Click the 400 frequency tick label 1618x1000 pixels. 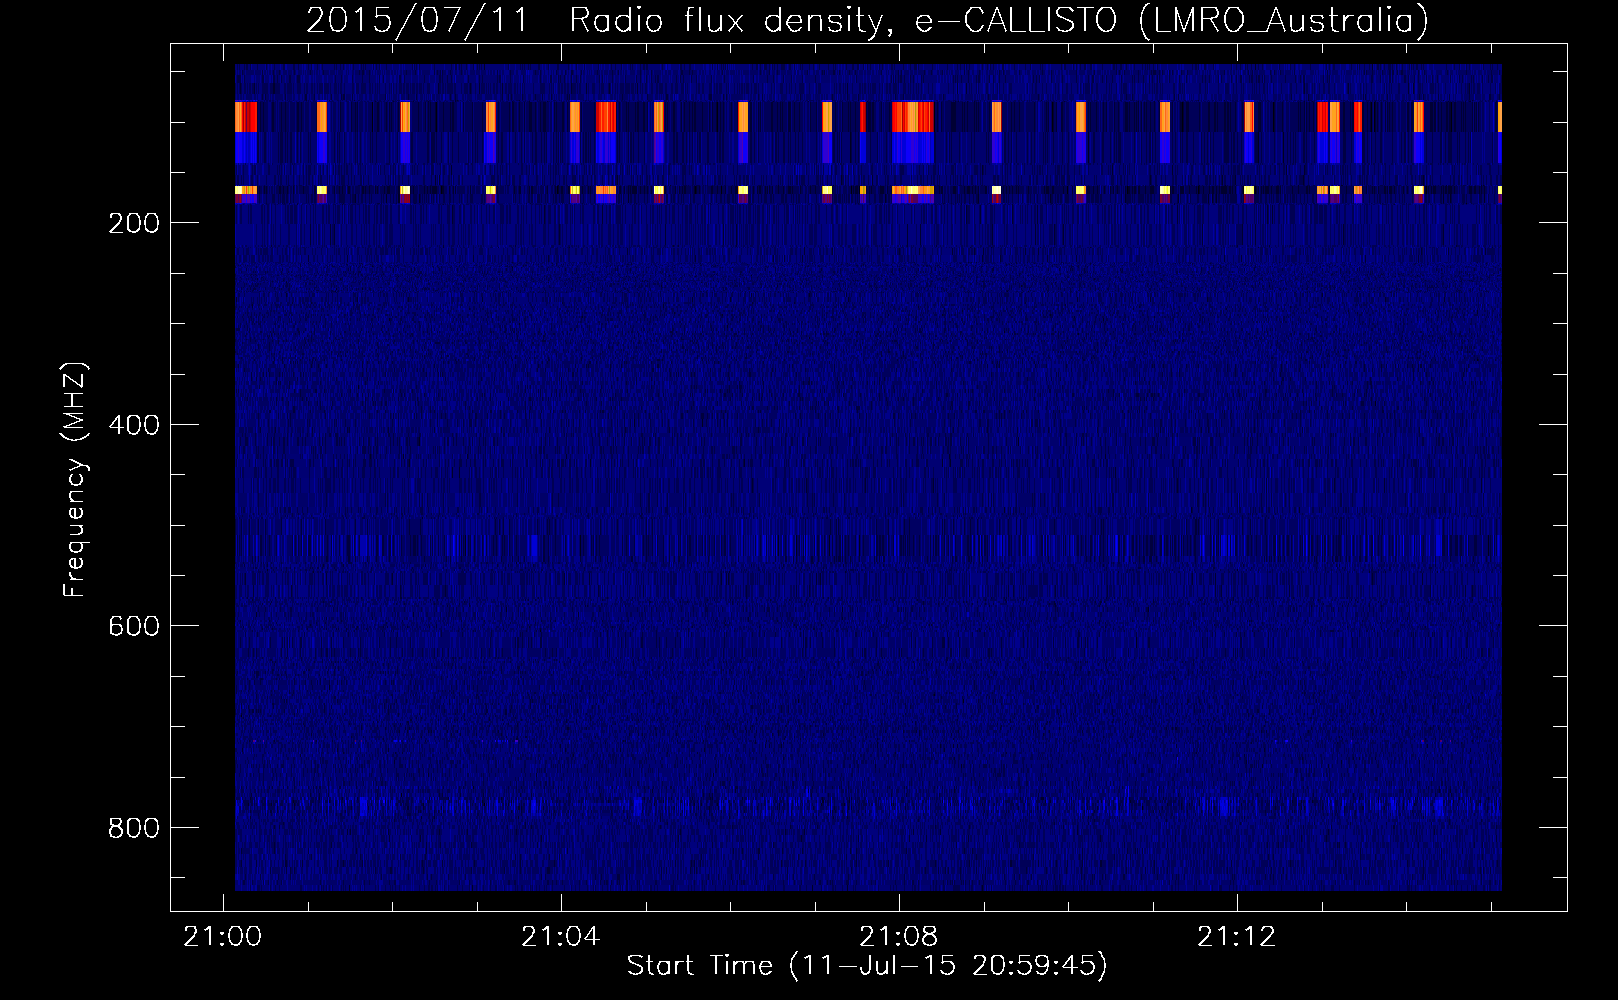click(x=134, y=424)
